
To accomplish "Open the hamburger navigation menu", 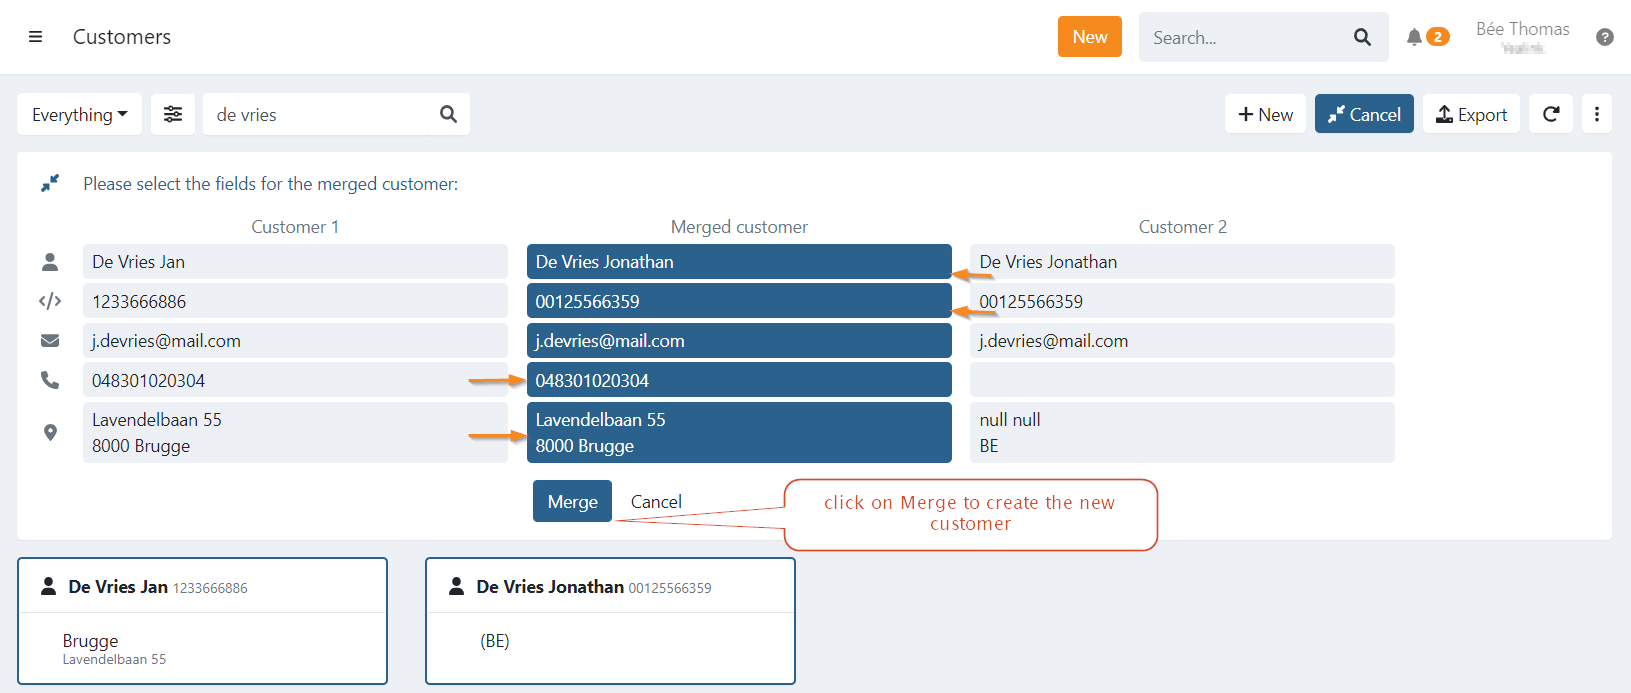I will pyautogui.click(x=35, y=37).
